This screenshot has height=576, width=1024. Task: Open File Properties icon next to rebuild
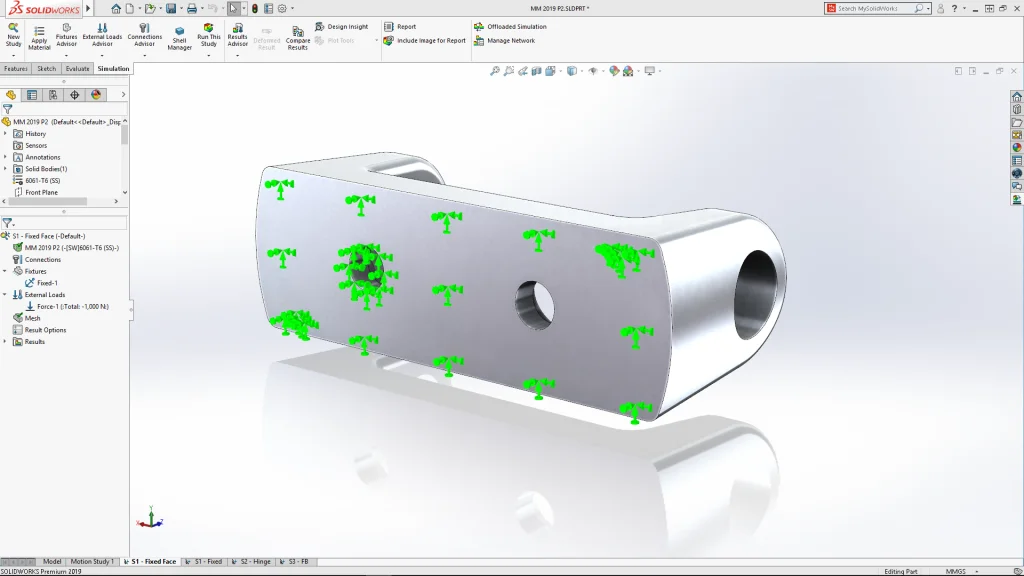(268, 8)
